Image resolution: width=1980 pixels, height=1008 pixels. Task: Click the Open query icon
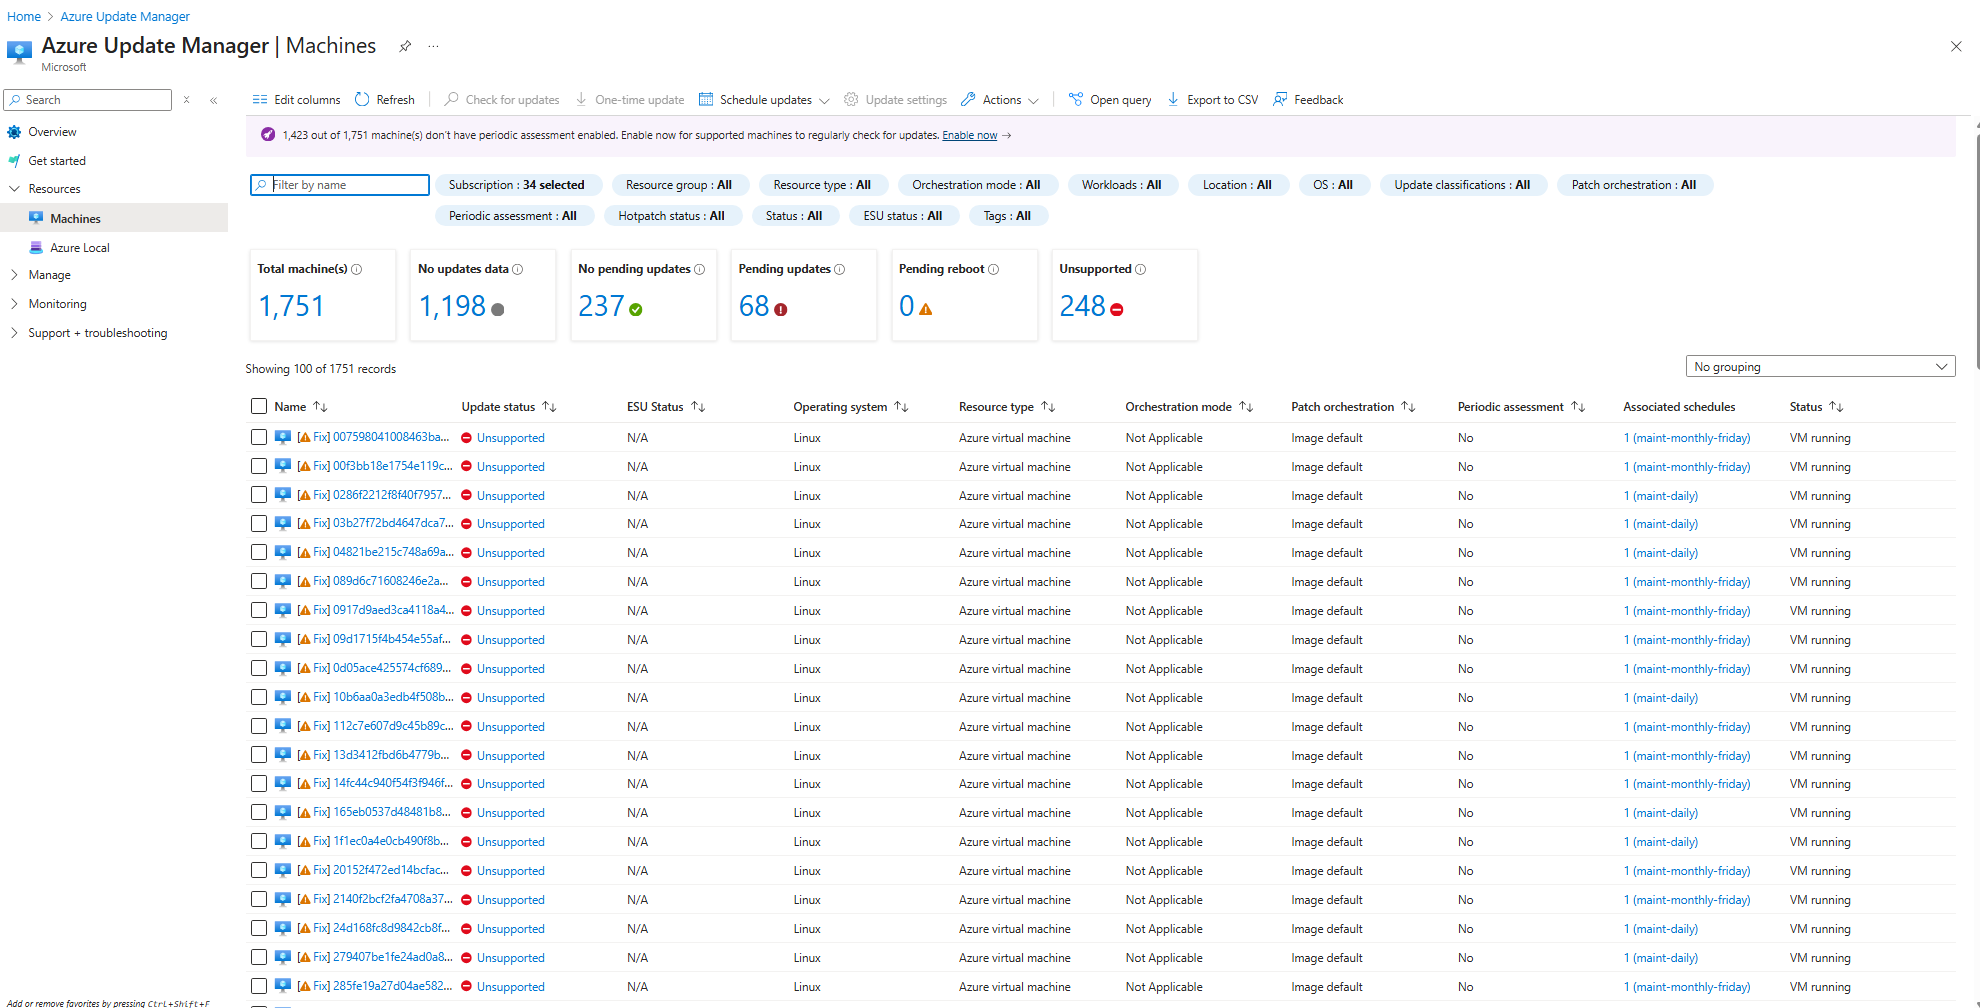pos(1075,99)
